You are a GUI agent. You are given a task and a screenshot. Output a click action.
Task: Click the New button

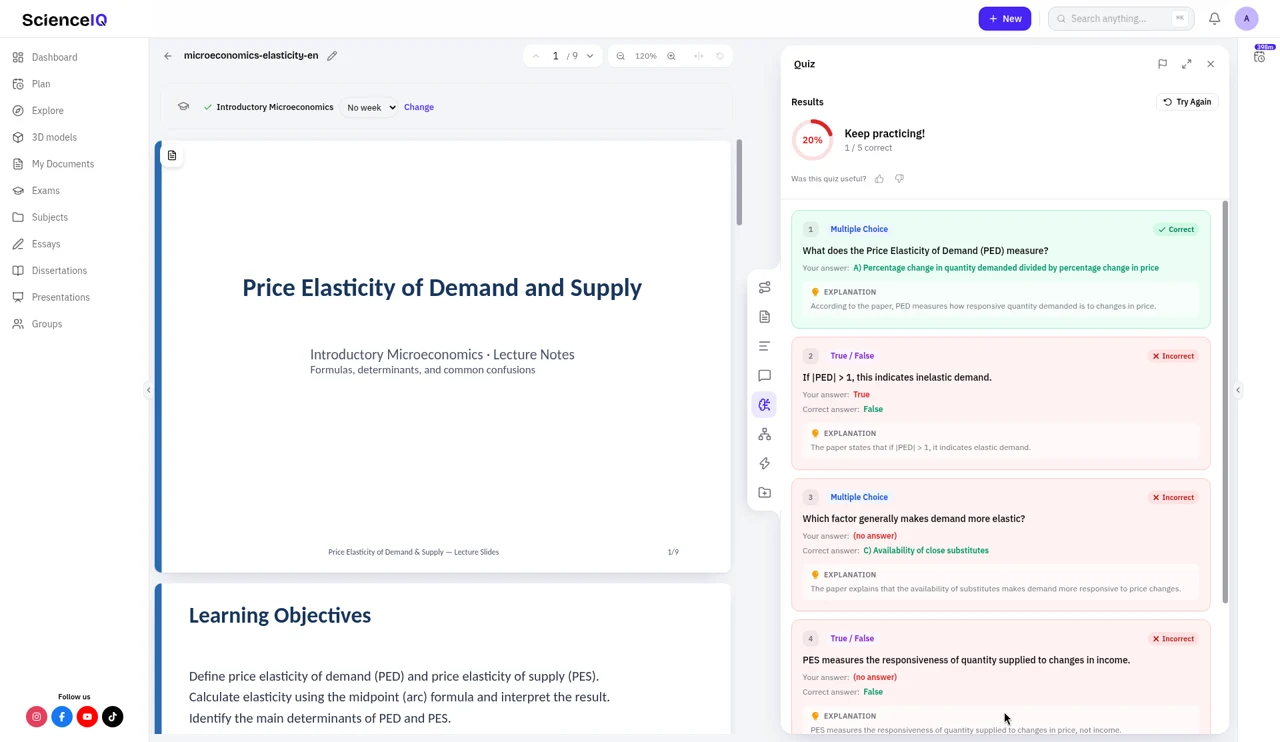[1004, 19]
